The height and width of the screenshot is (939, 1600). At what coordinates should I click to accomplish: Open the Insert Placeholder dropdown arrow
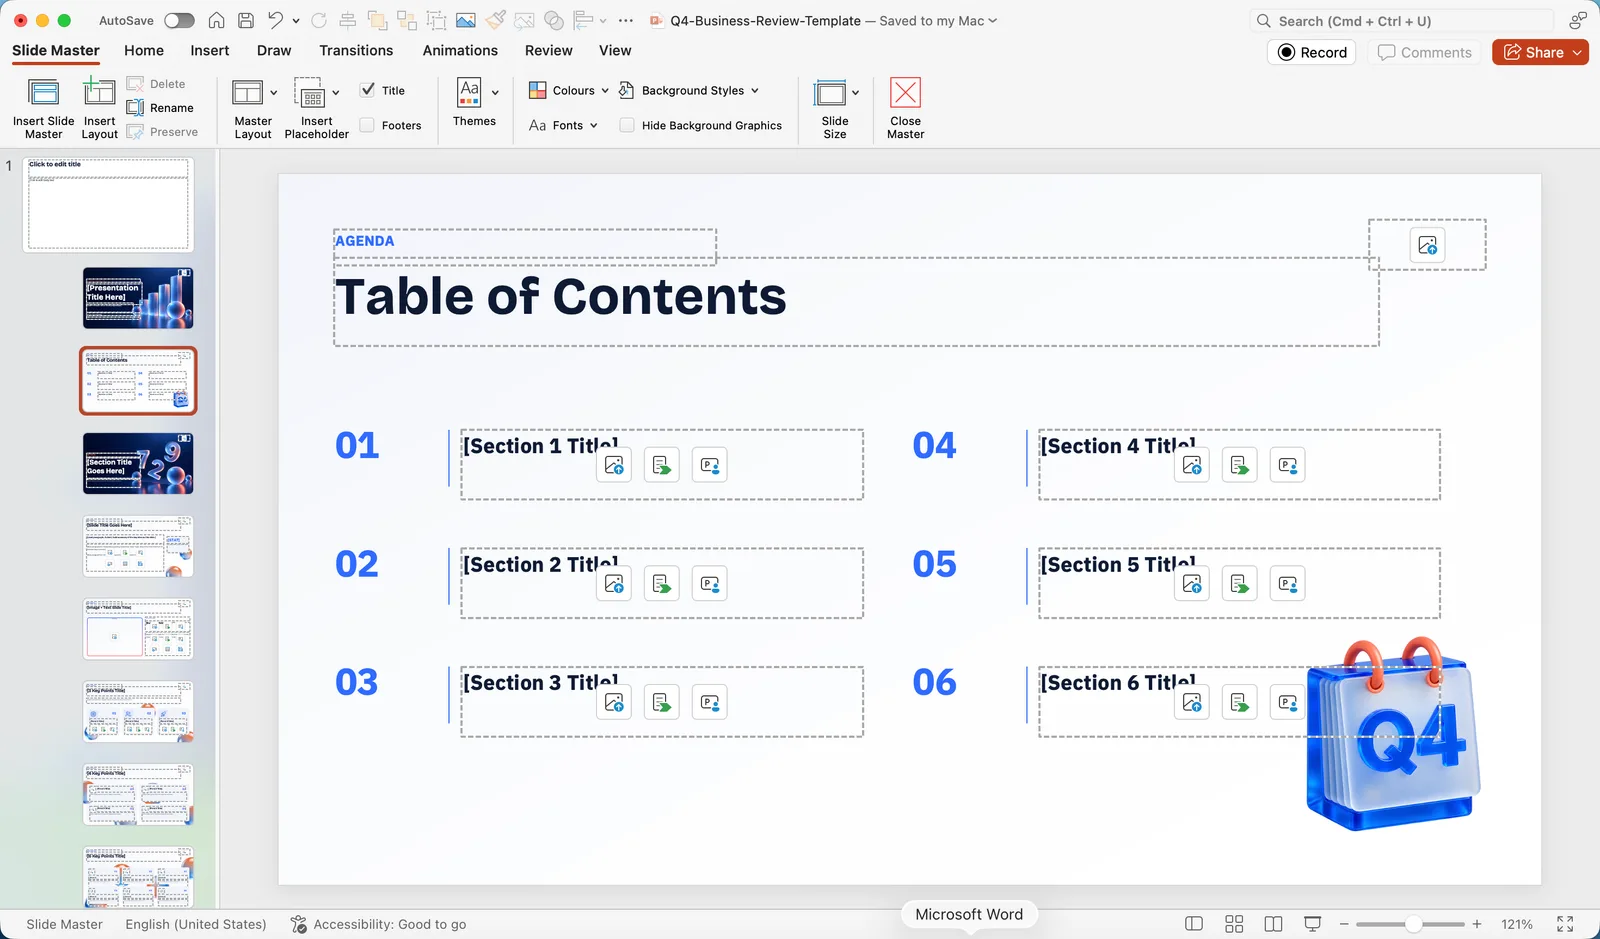click(x=336, y=93)
